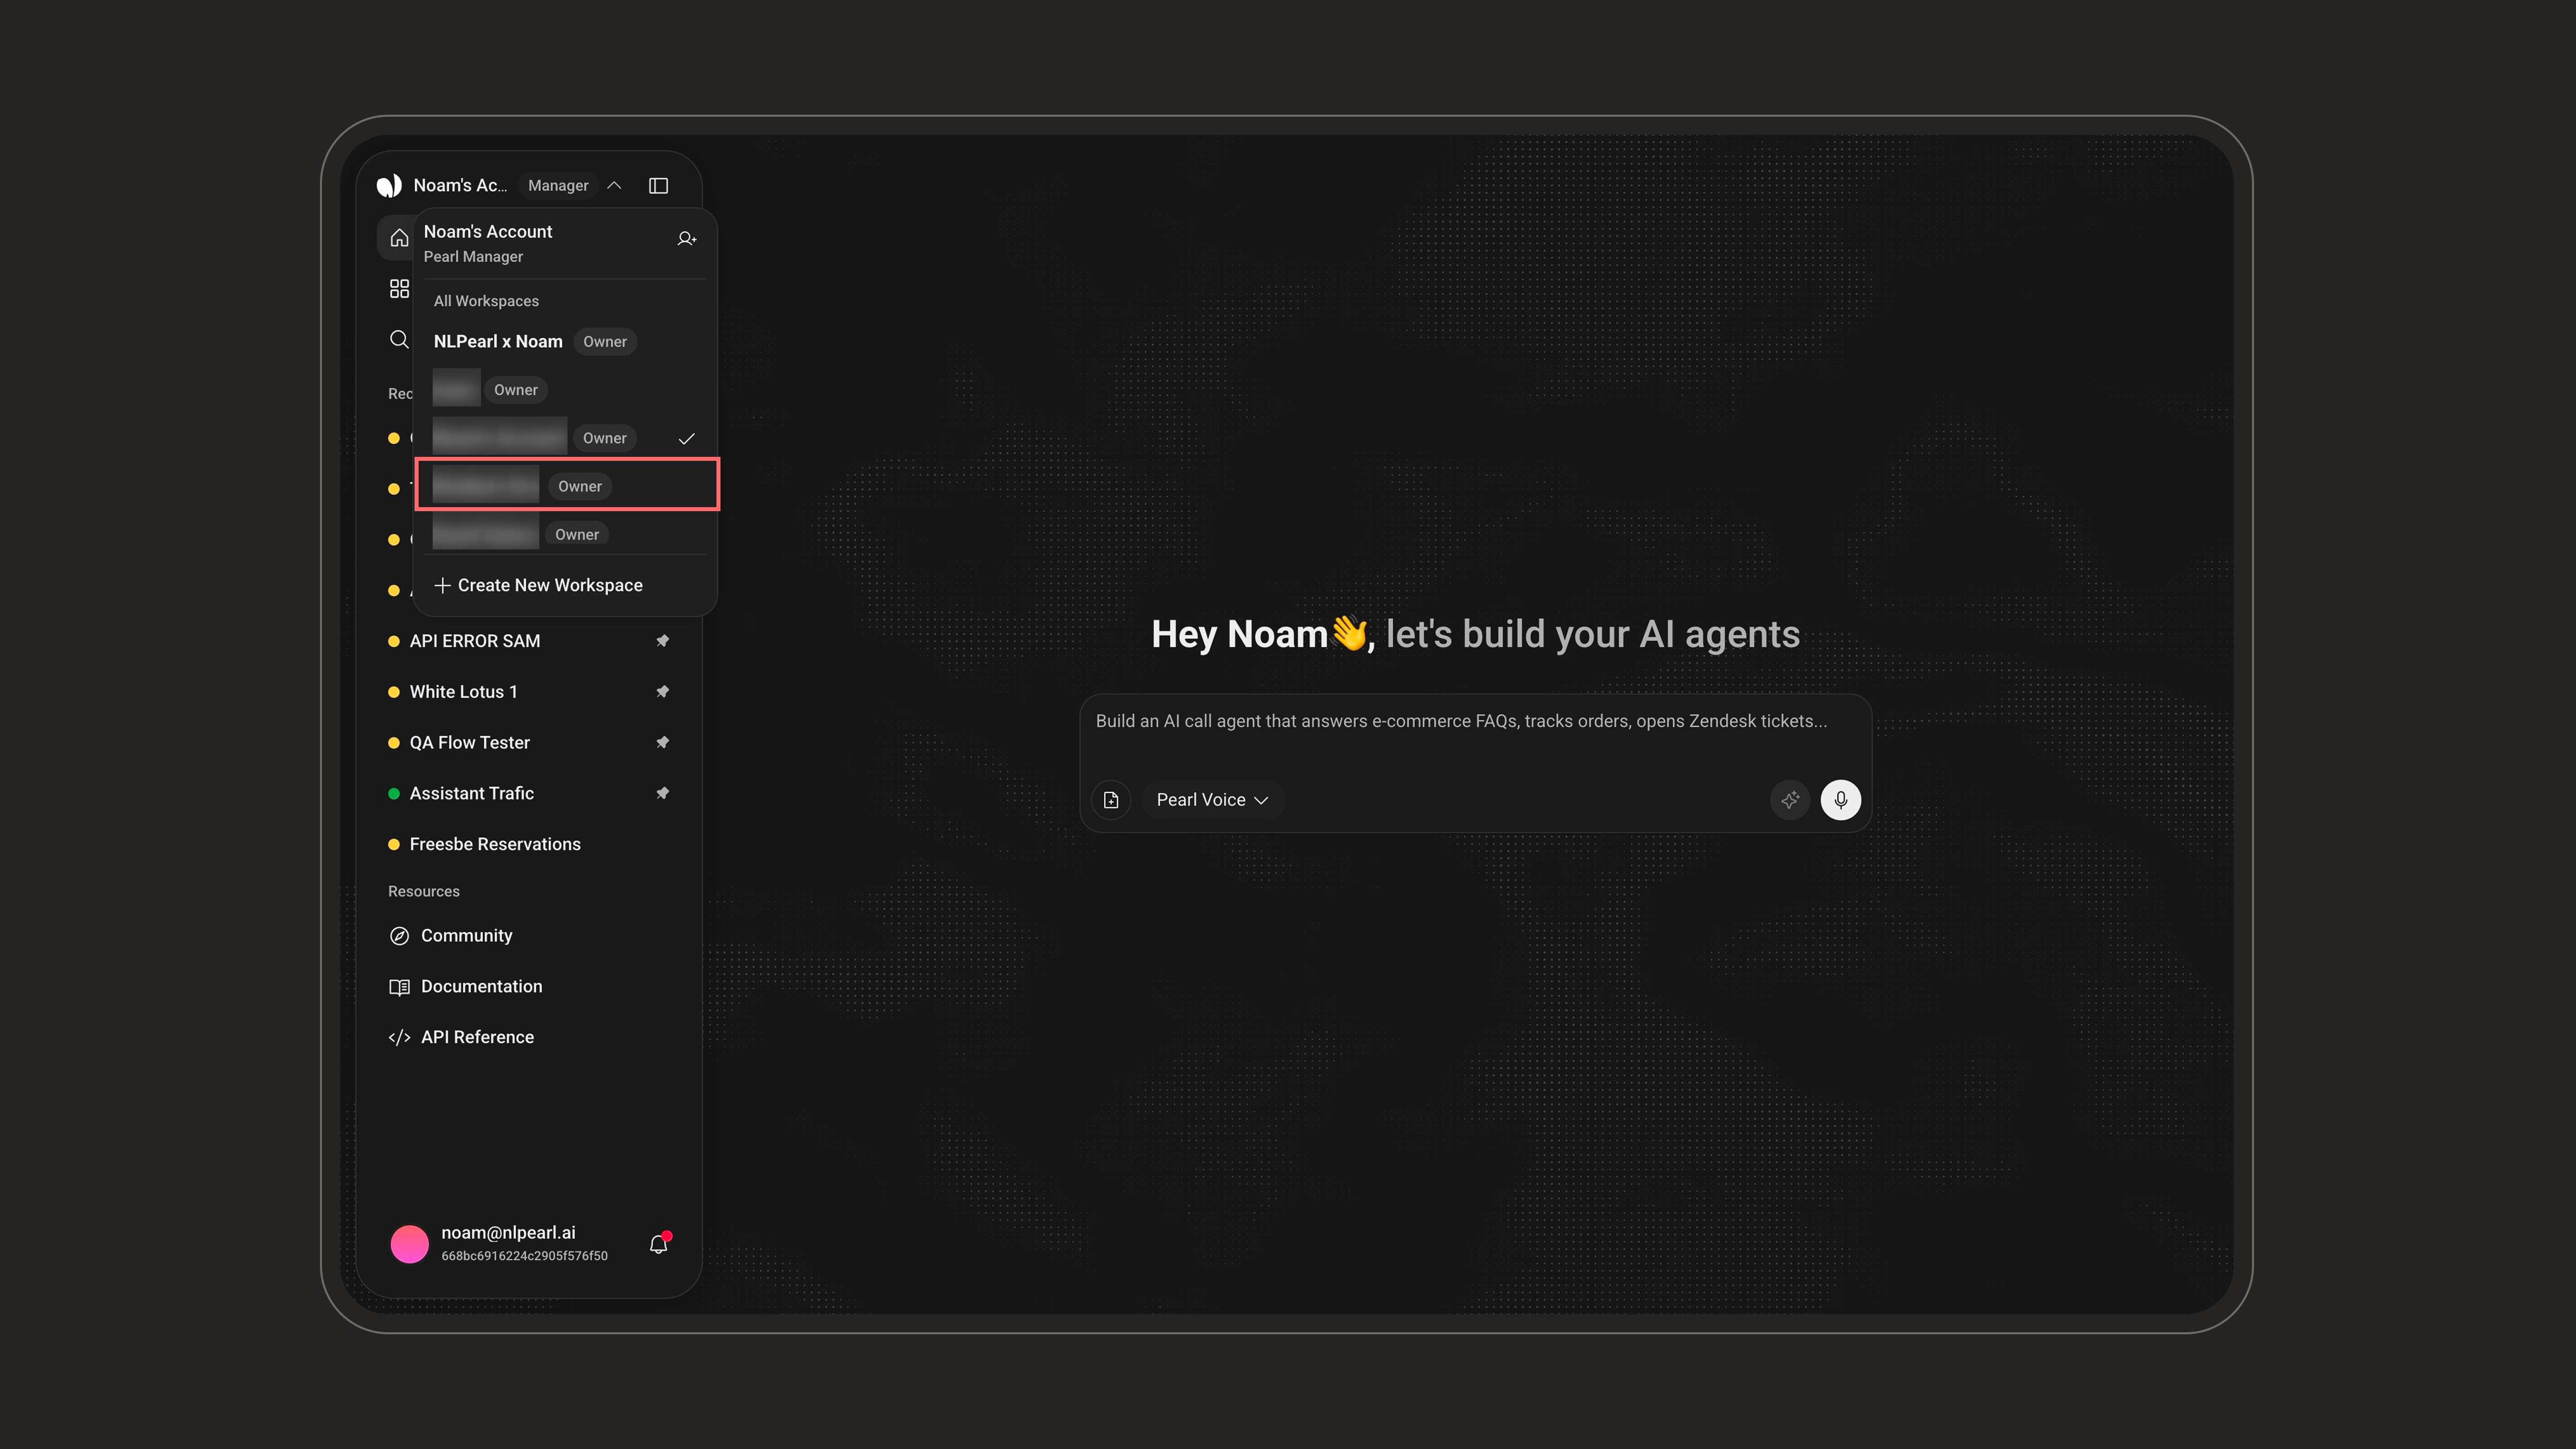
Task: Open the noam@nlpearl.ai account menu
Action: tap(508, 1233)
